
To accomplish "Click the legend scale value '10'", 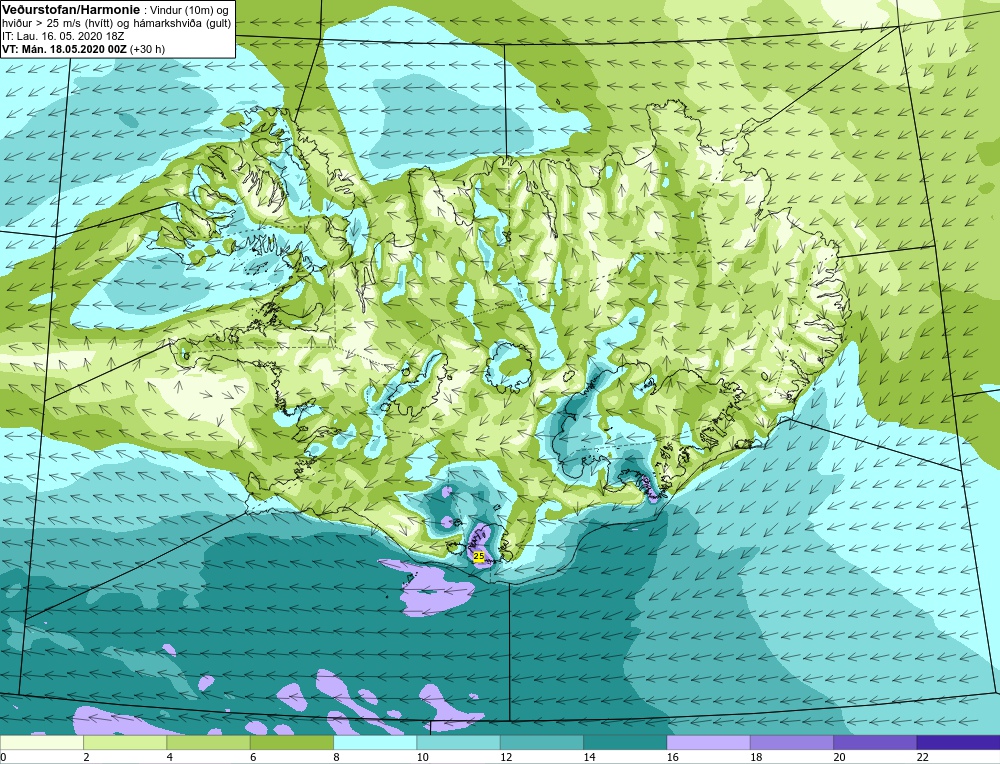I will pos(422,757).
